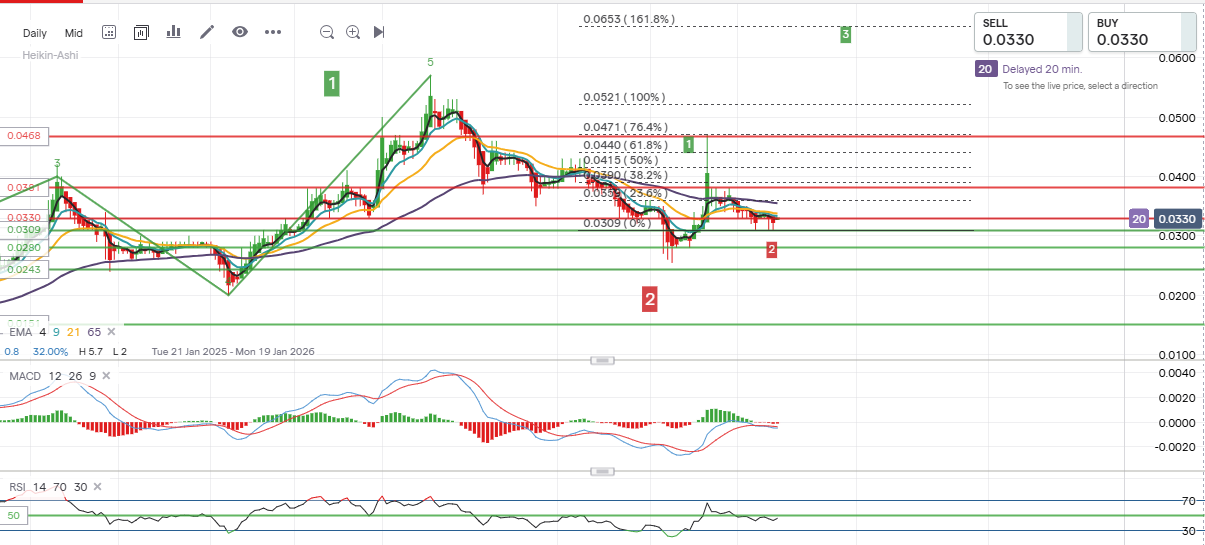This screenshot has width=1205, height=545.
Task: Click the chart comparison overlay icon
Action: [x=141, y=32]
